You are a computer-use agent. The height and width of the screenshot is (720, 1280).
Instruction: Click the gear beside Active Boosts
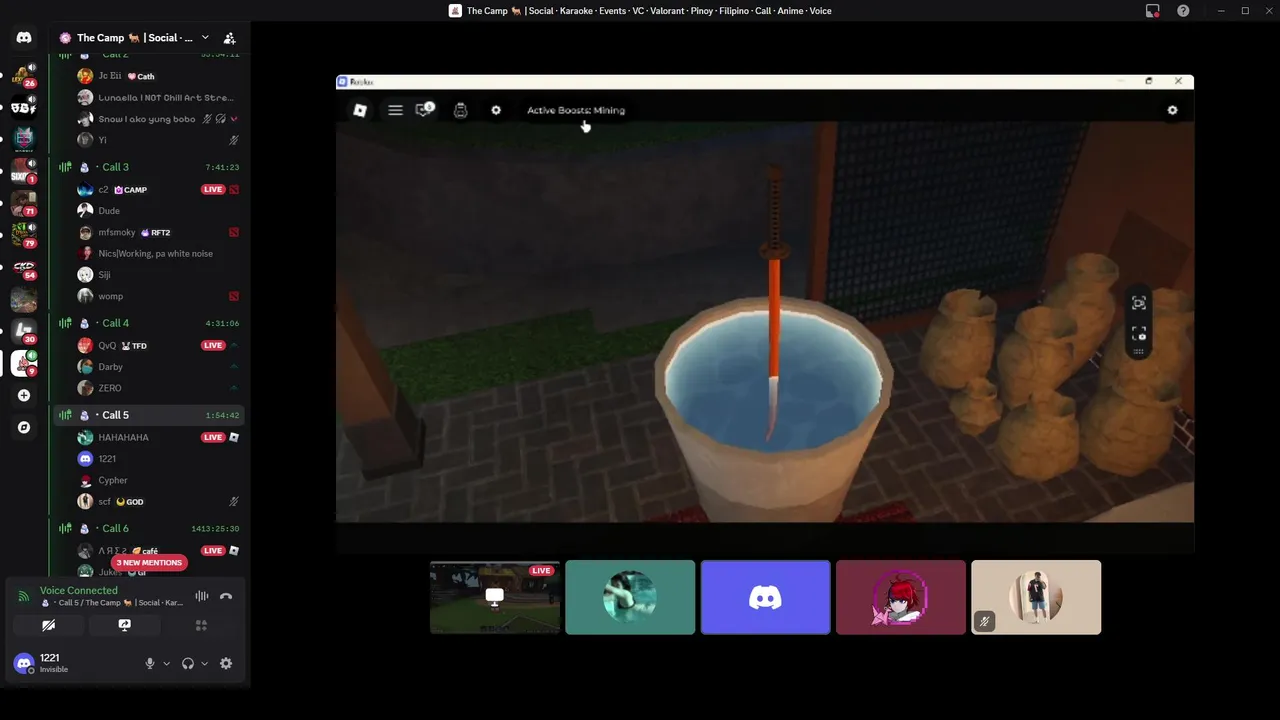click(496, 110)
